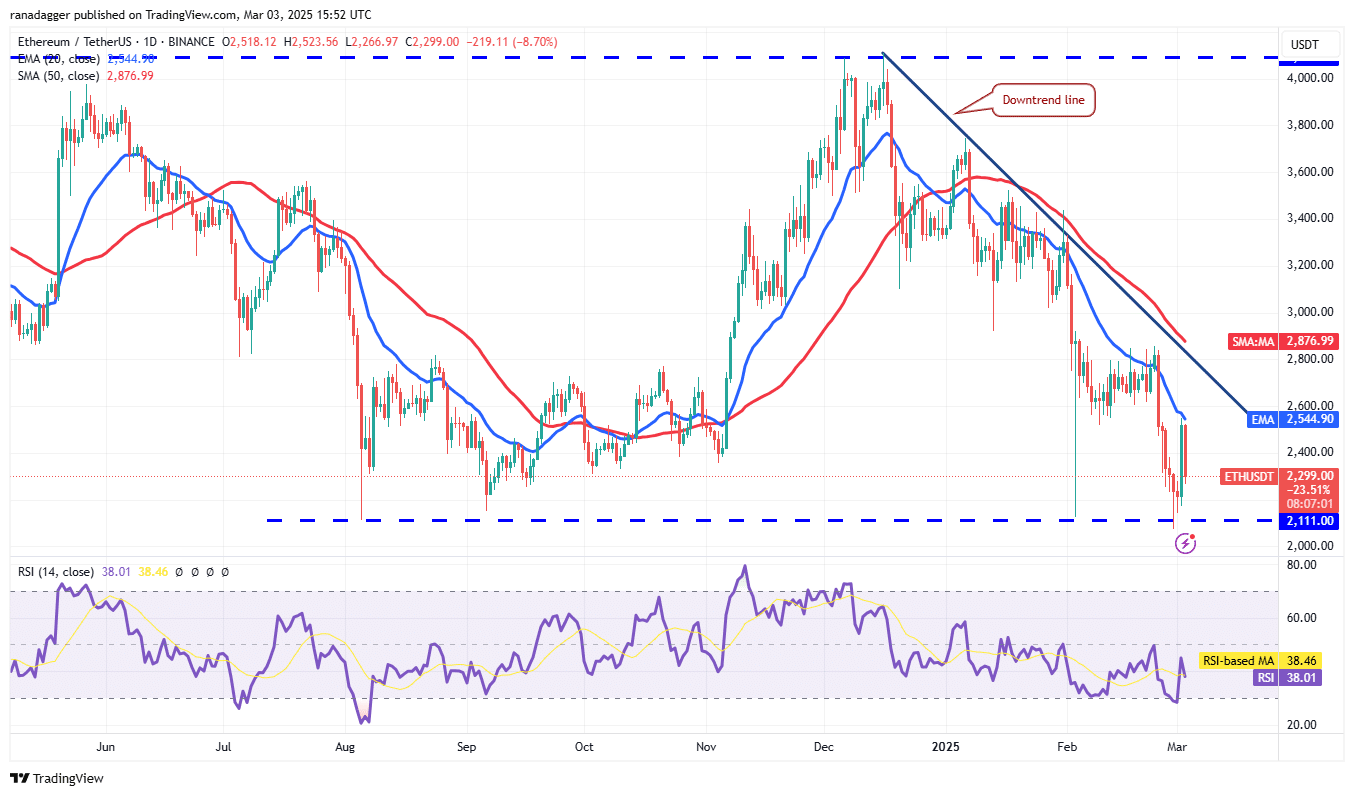Click the Aug label on time axis
Viewport: 1354px width, 796px height.
point(345,746)
